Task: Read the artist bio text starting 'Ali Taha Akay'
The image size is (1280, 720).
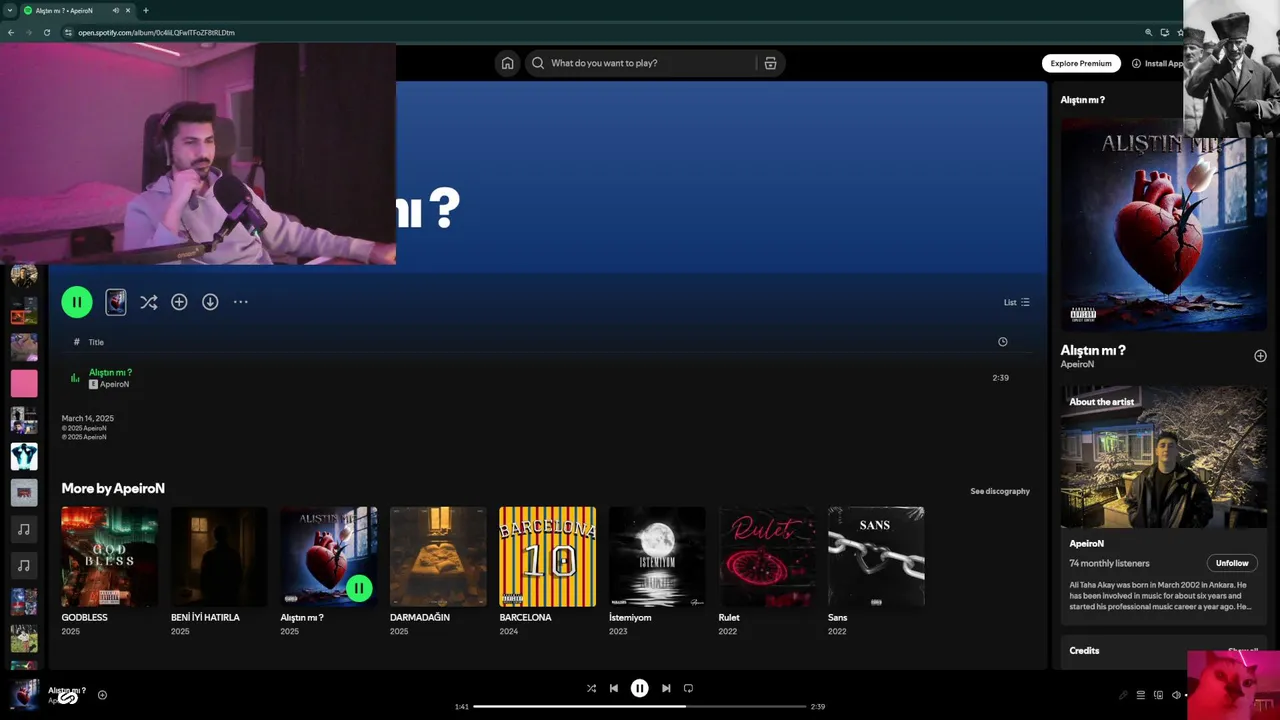Action: pyautogui.click(x=1160, y=595)
